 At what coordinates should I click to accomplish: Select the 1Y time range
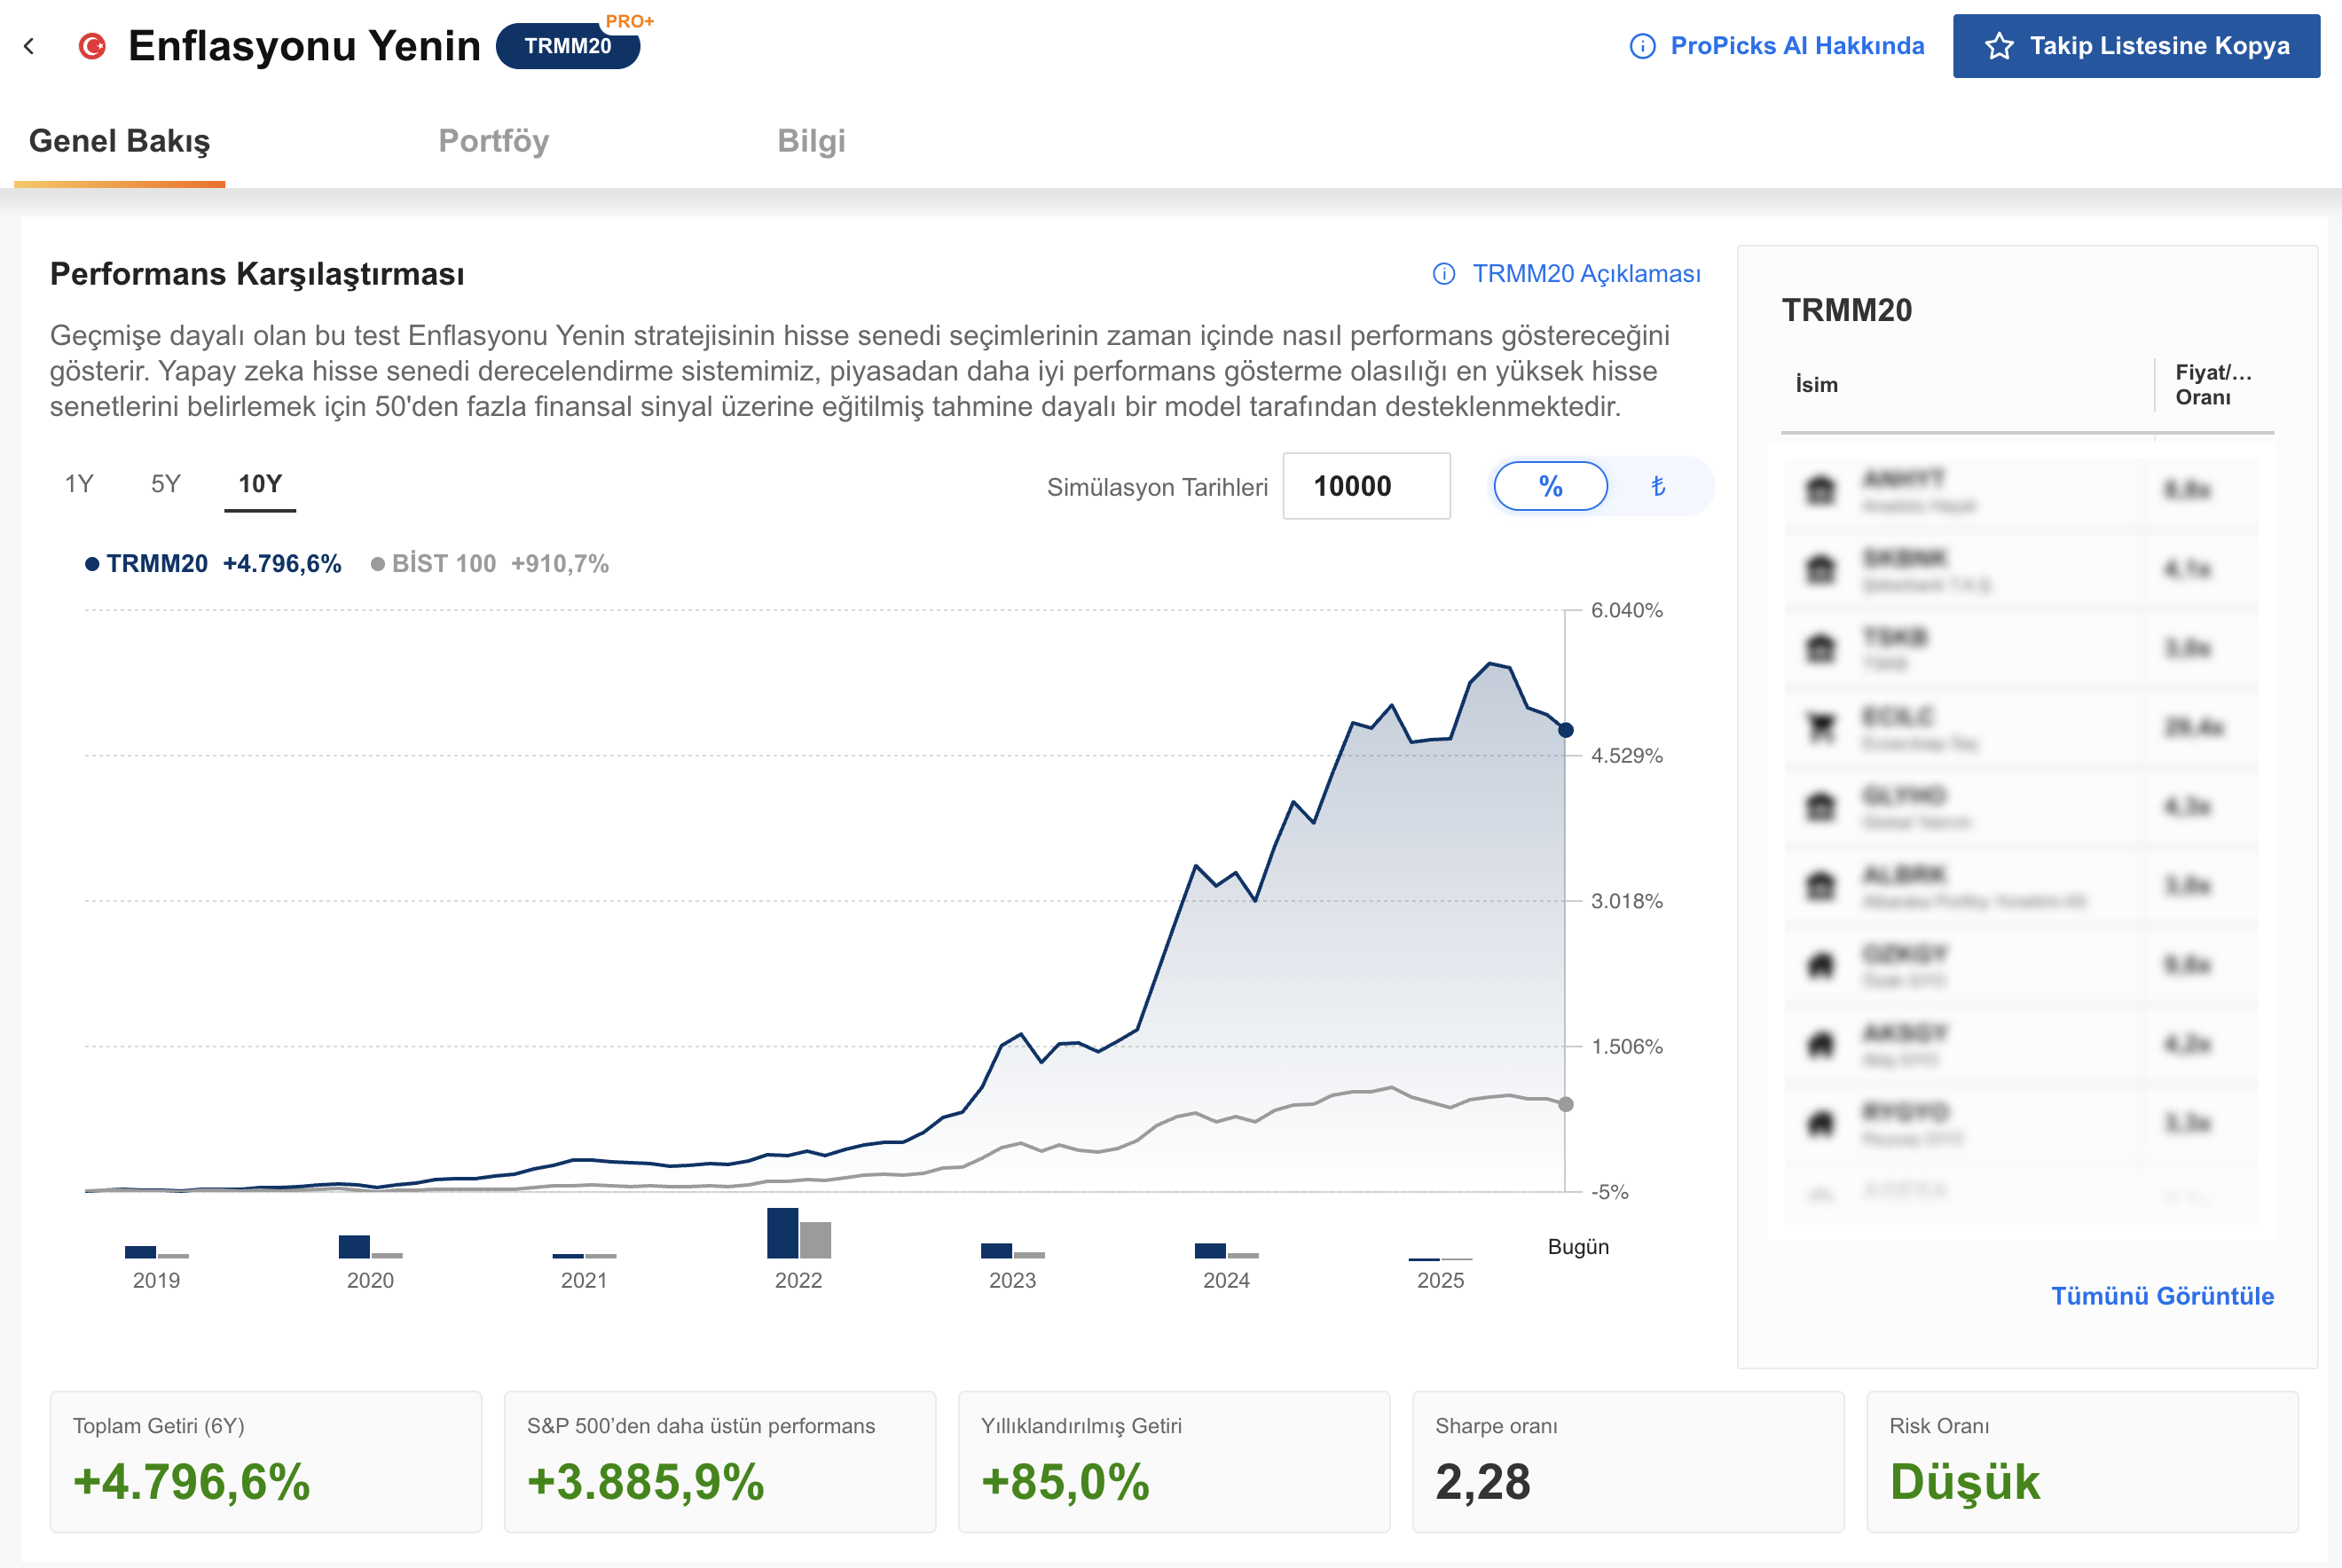tap(79, 484)
